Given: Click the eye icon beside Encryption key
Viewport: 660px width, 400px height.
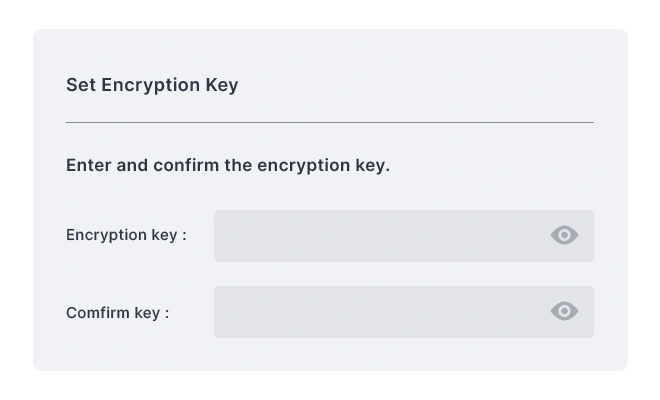Looking at the screenshot, I should click(x=564, y=235).
